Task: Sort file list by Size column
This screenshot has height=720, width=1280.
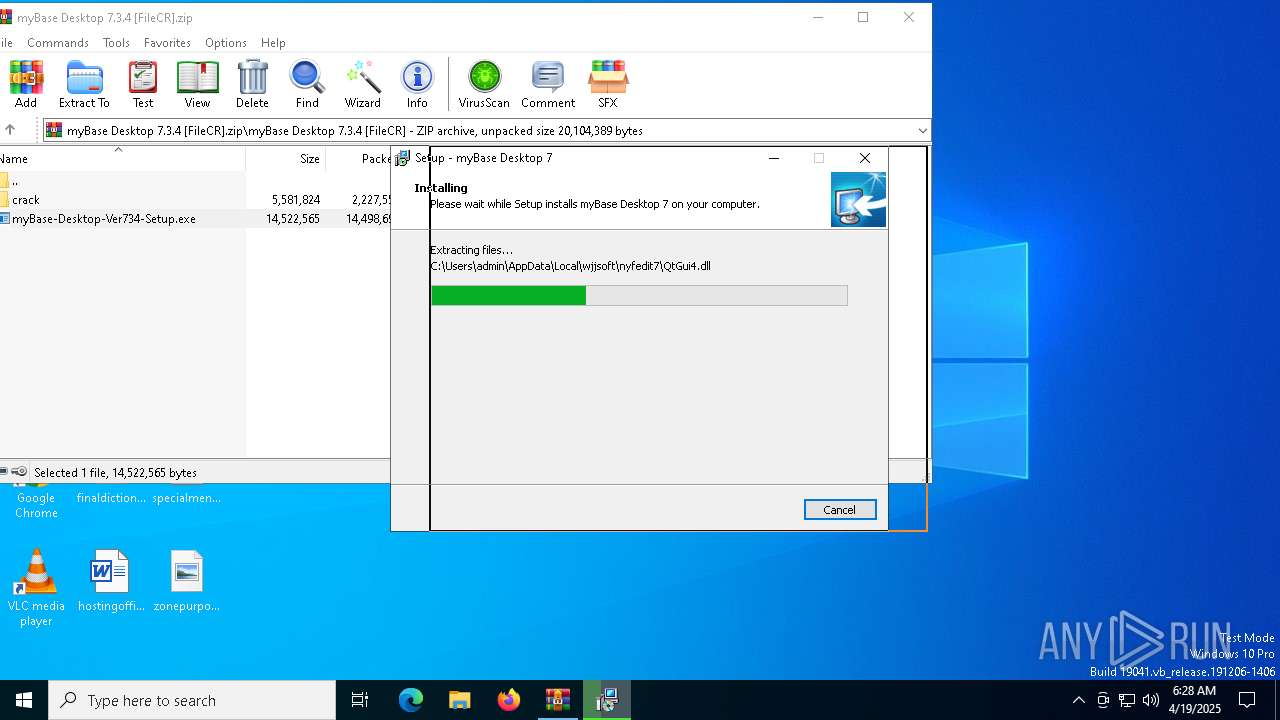Action: 286,159
